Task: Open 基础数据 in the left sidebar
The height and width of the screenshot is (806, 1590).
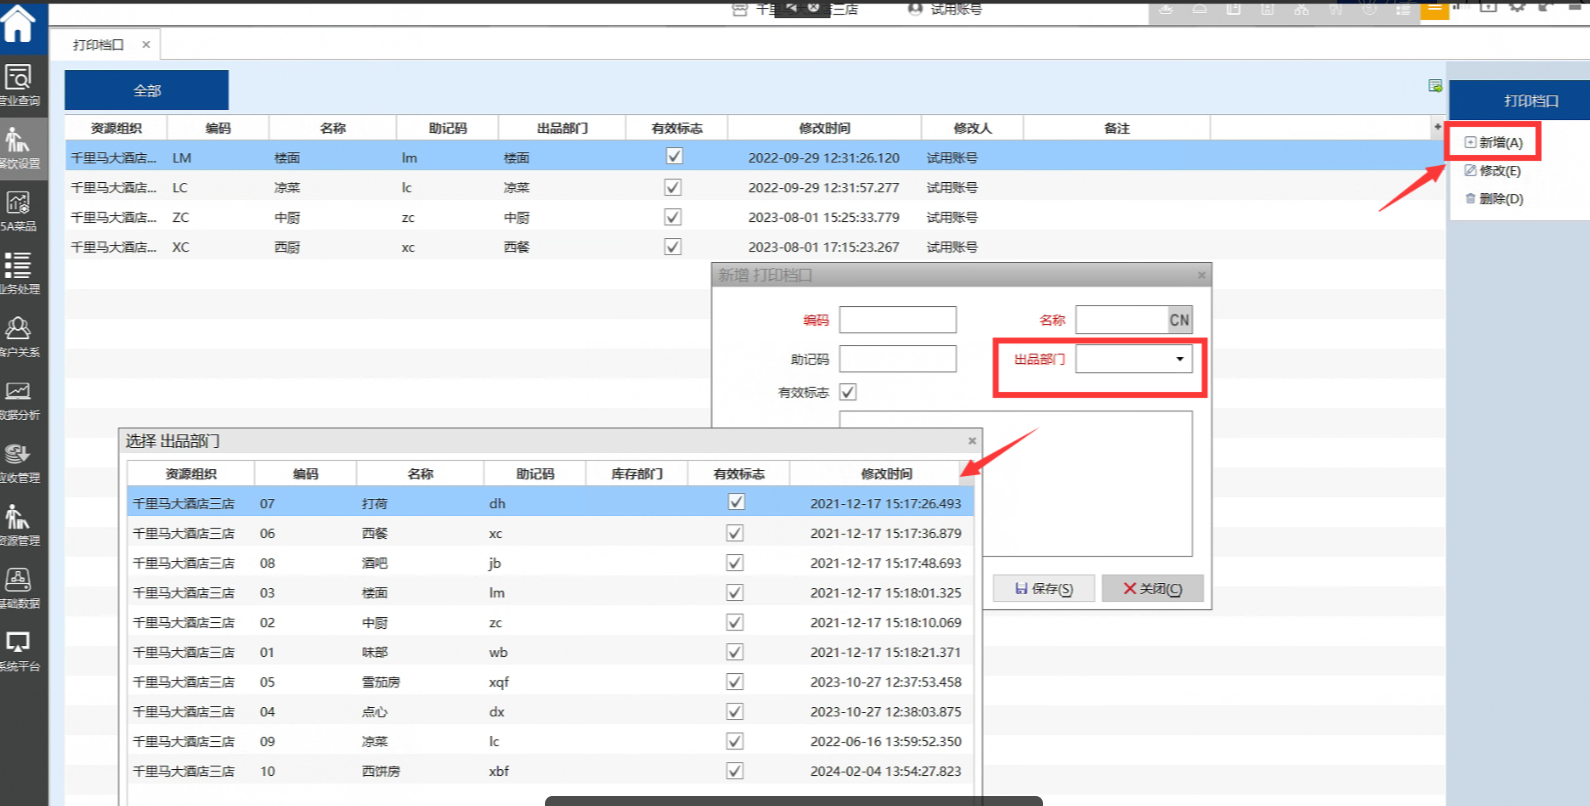Action: 19,587
